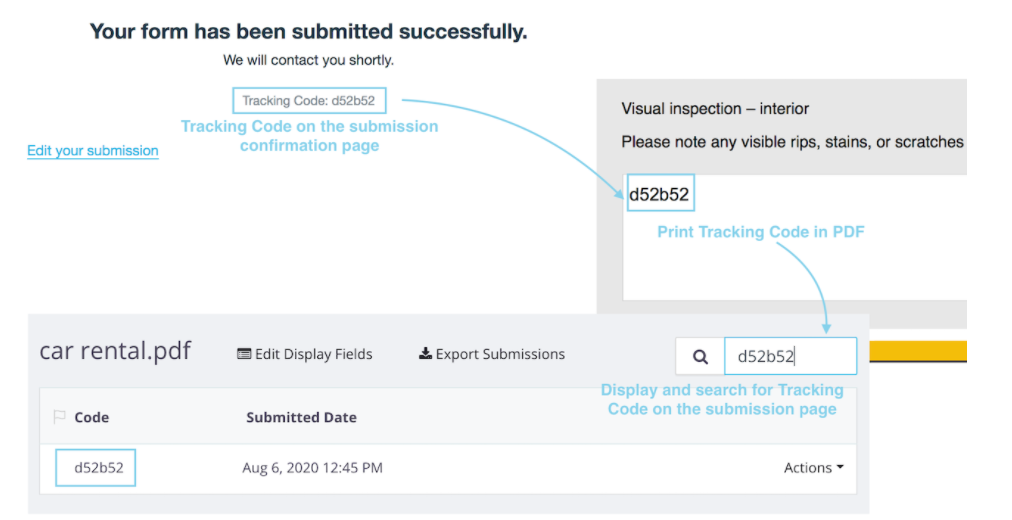The image size is (1012, 520).
Task: Click the Tracking Code: d52b52 confirmation box
Action: click(x=309, y=100)
